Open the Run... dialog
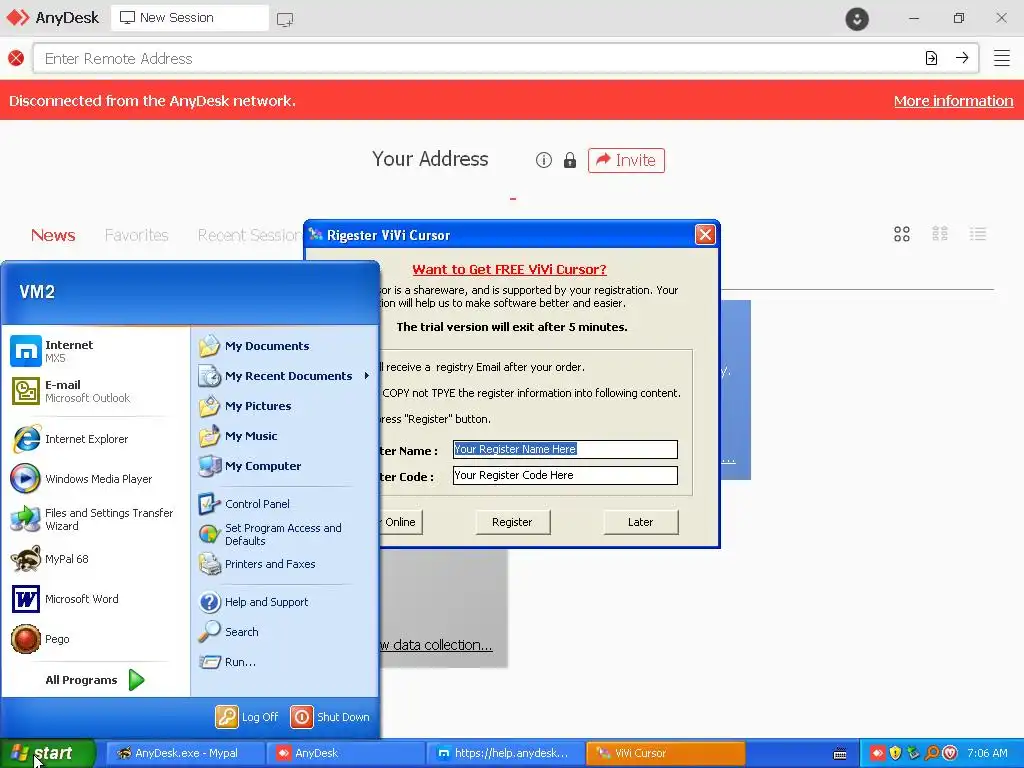Image resolution: width=1024 pixels, height=768 pixels. [x=285, y=662]
